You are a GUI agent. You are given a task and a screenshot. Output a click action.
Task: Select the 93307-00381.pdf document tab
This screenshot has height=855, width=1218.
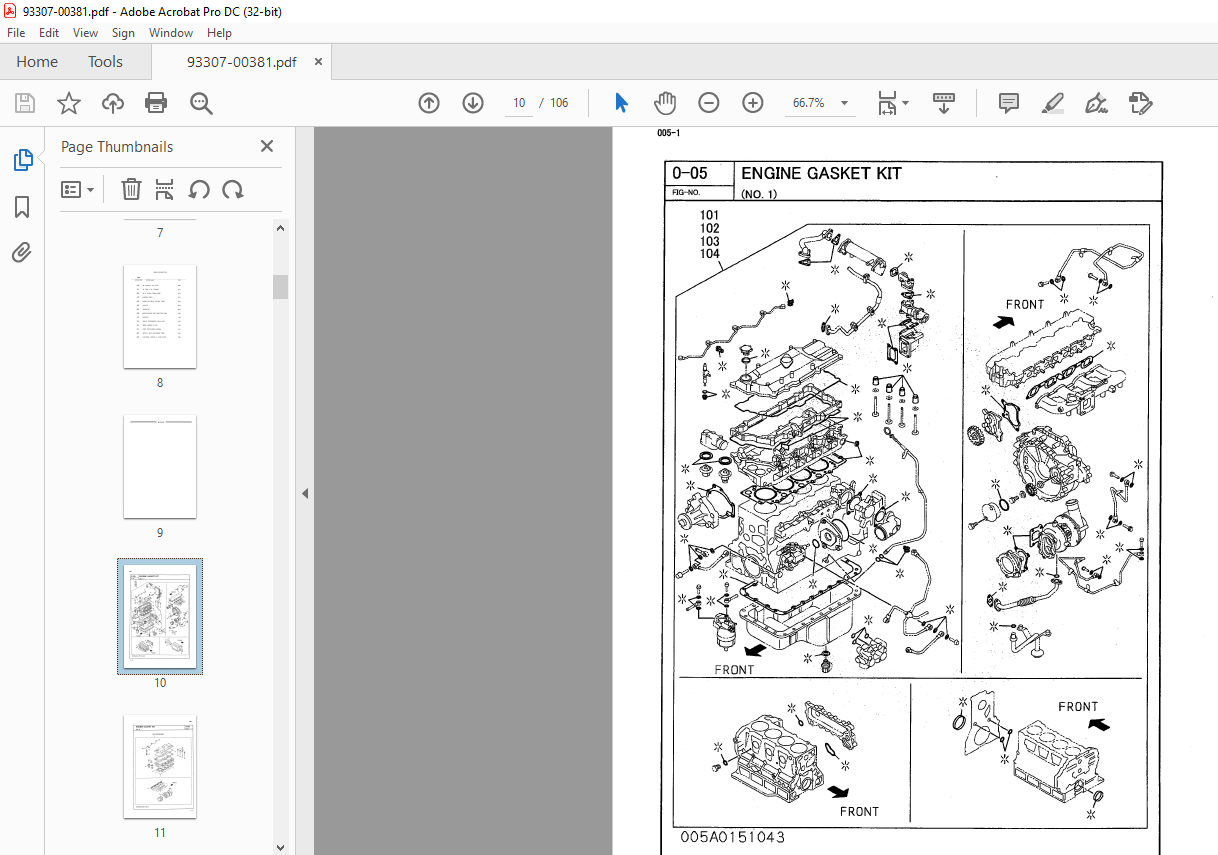[241, 62]
